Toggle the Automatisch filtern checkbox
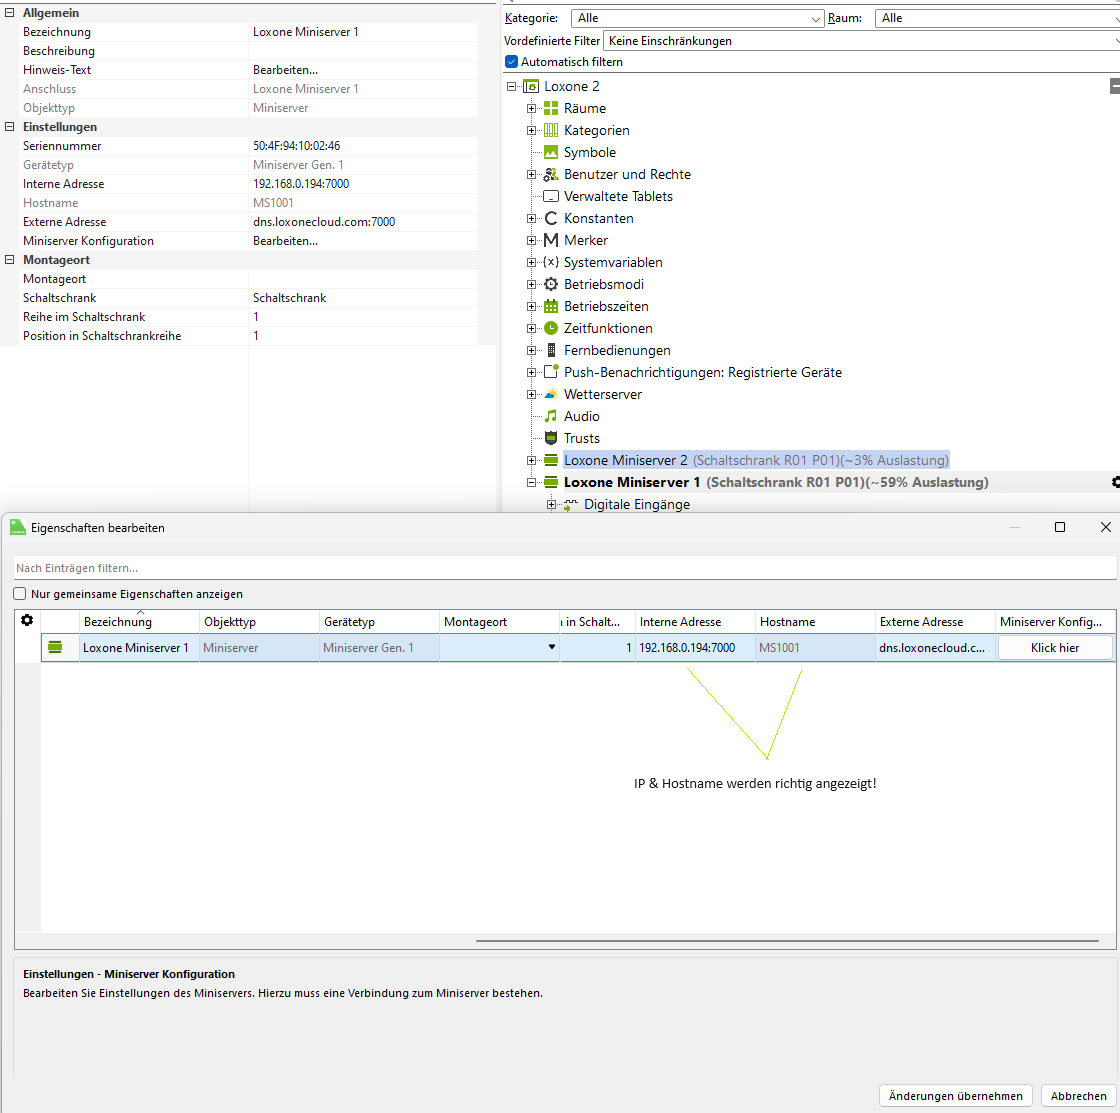This screenshot has width=1120, height=1113. 511,62
